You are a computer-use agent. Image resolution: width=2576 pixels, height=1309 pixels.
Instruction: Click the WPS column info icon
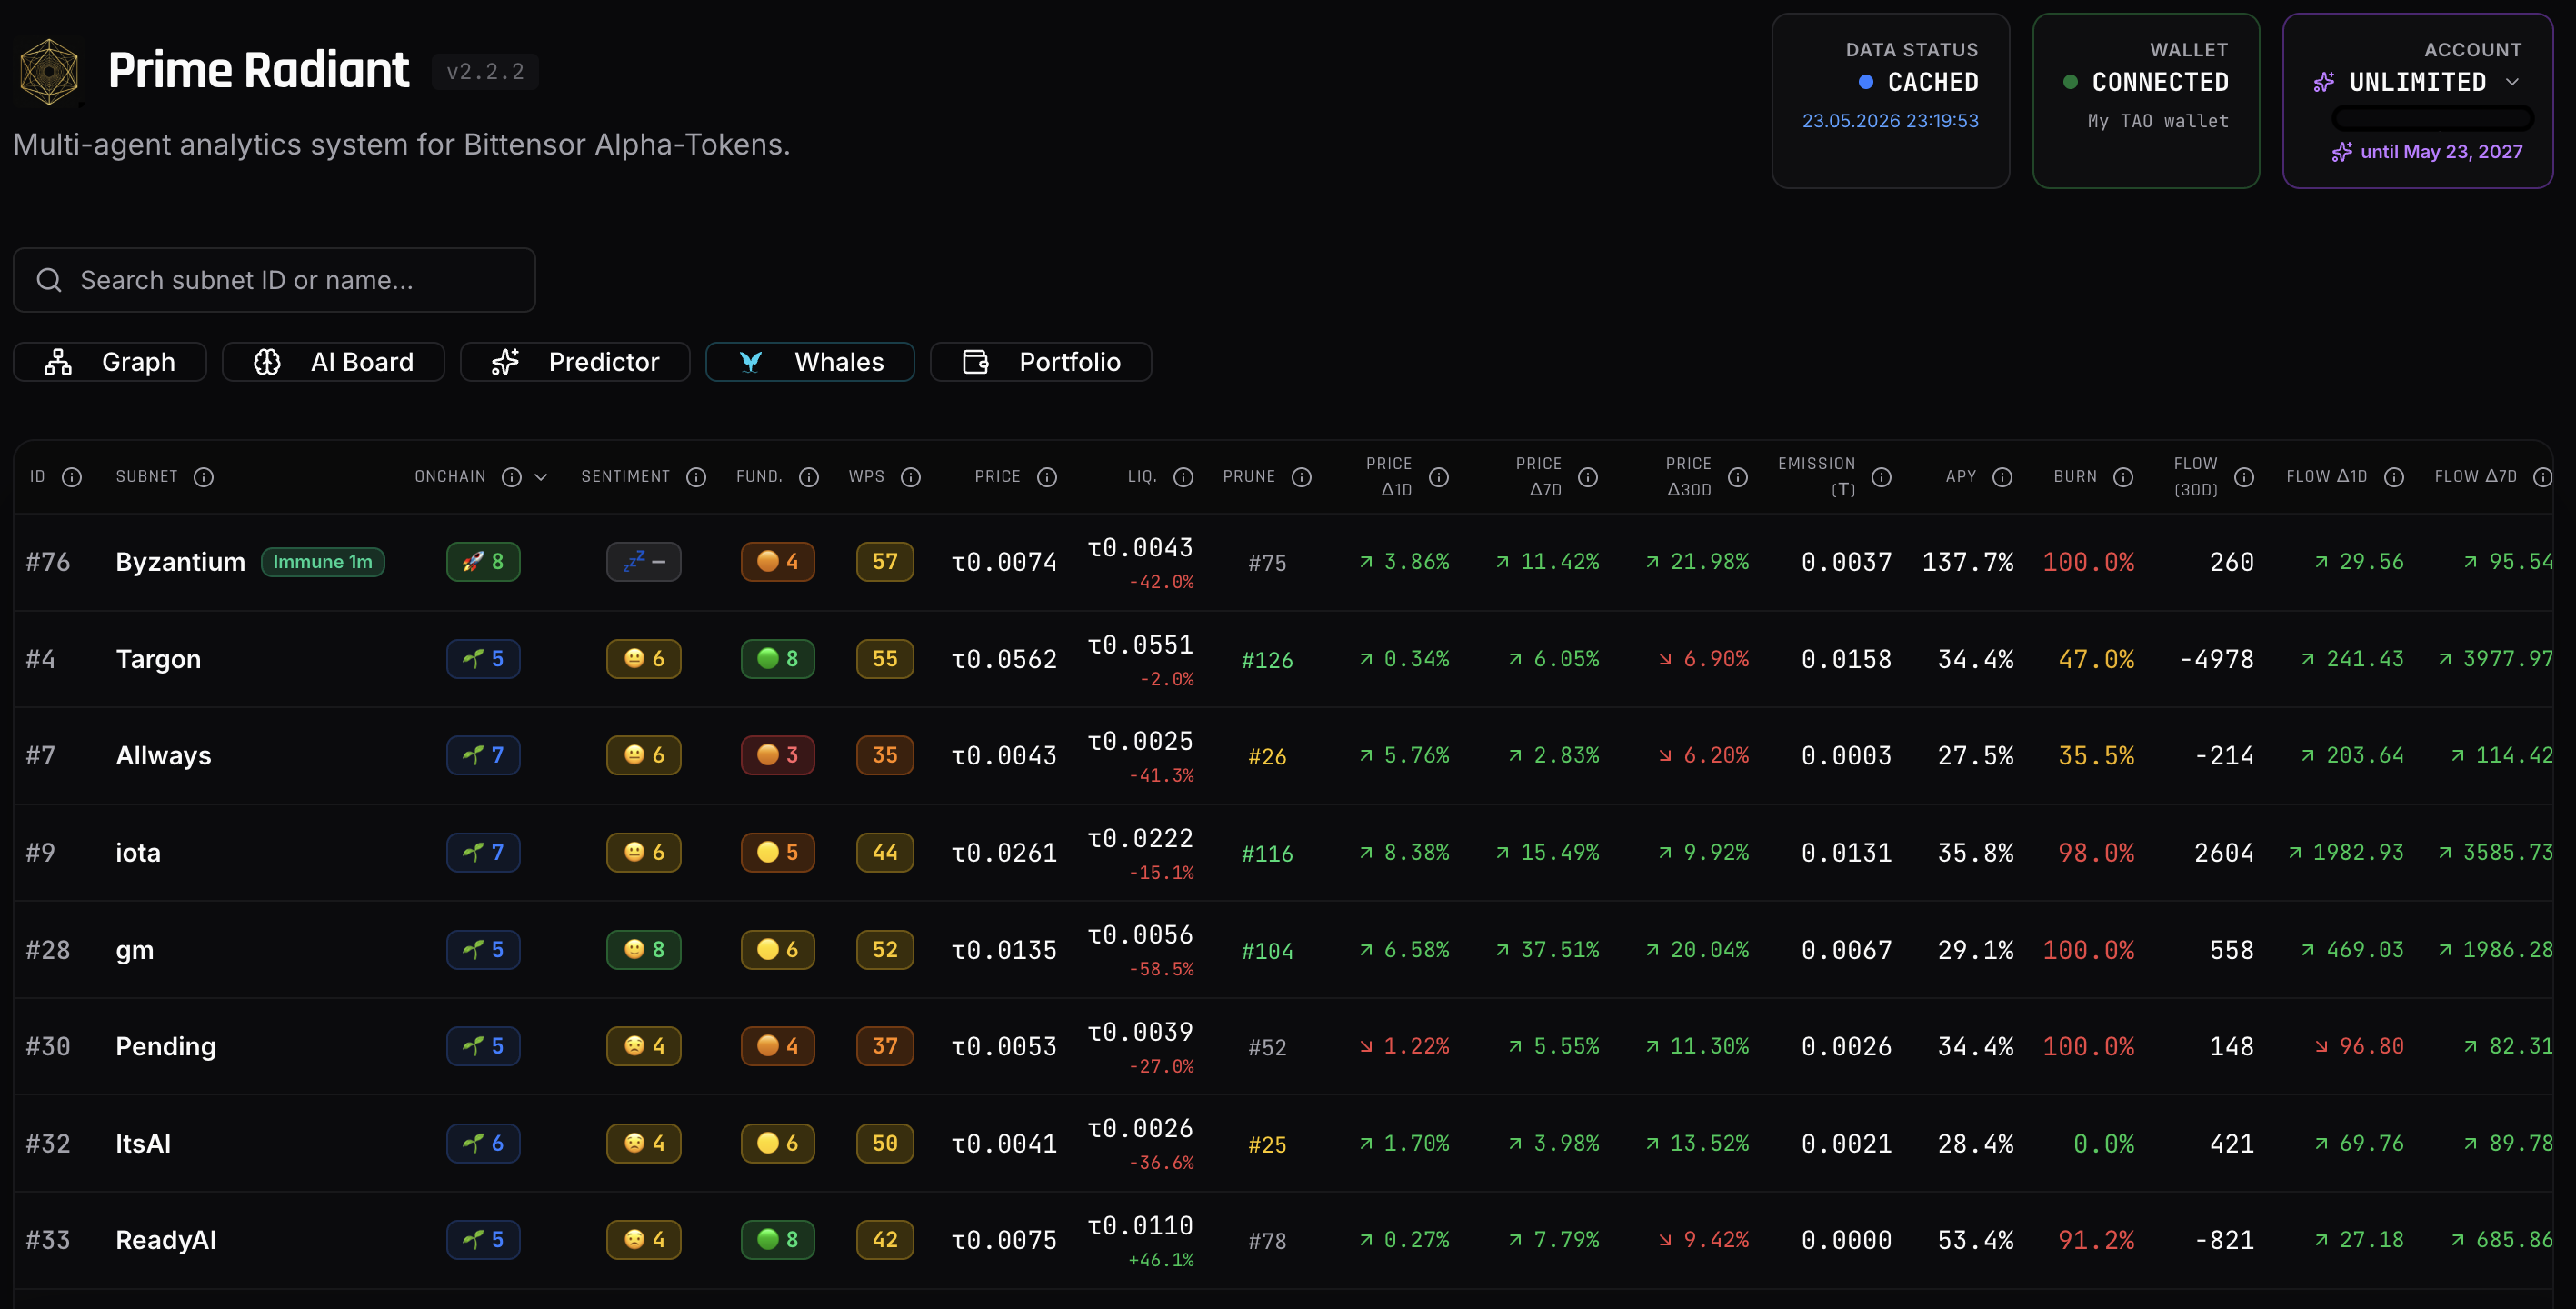[x=910, y=477]
